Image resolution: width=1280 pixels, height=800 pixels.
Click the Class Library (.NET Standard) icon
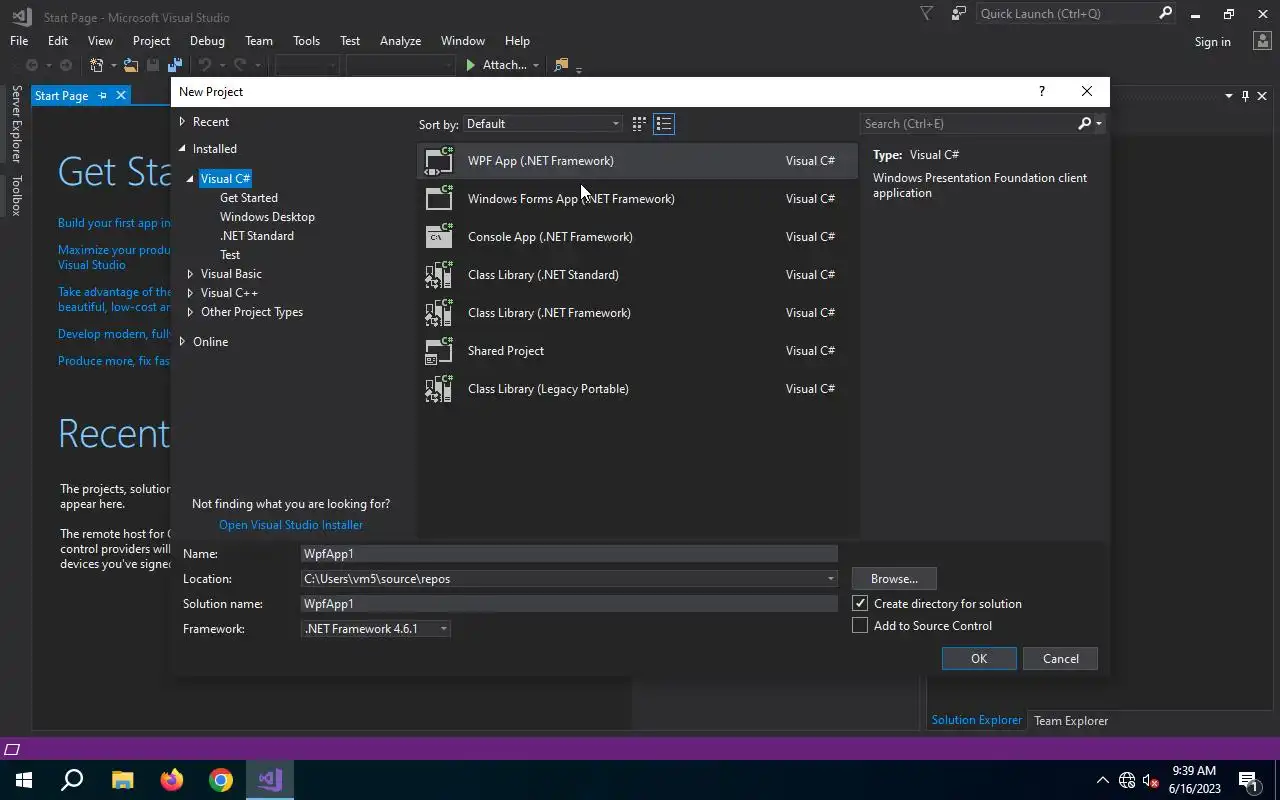pos(439,275)
